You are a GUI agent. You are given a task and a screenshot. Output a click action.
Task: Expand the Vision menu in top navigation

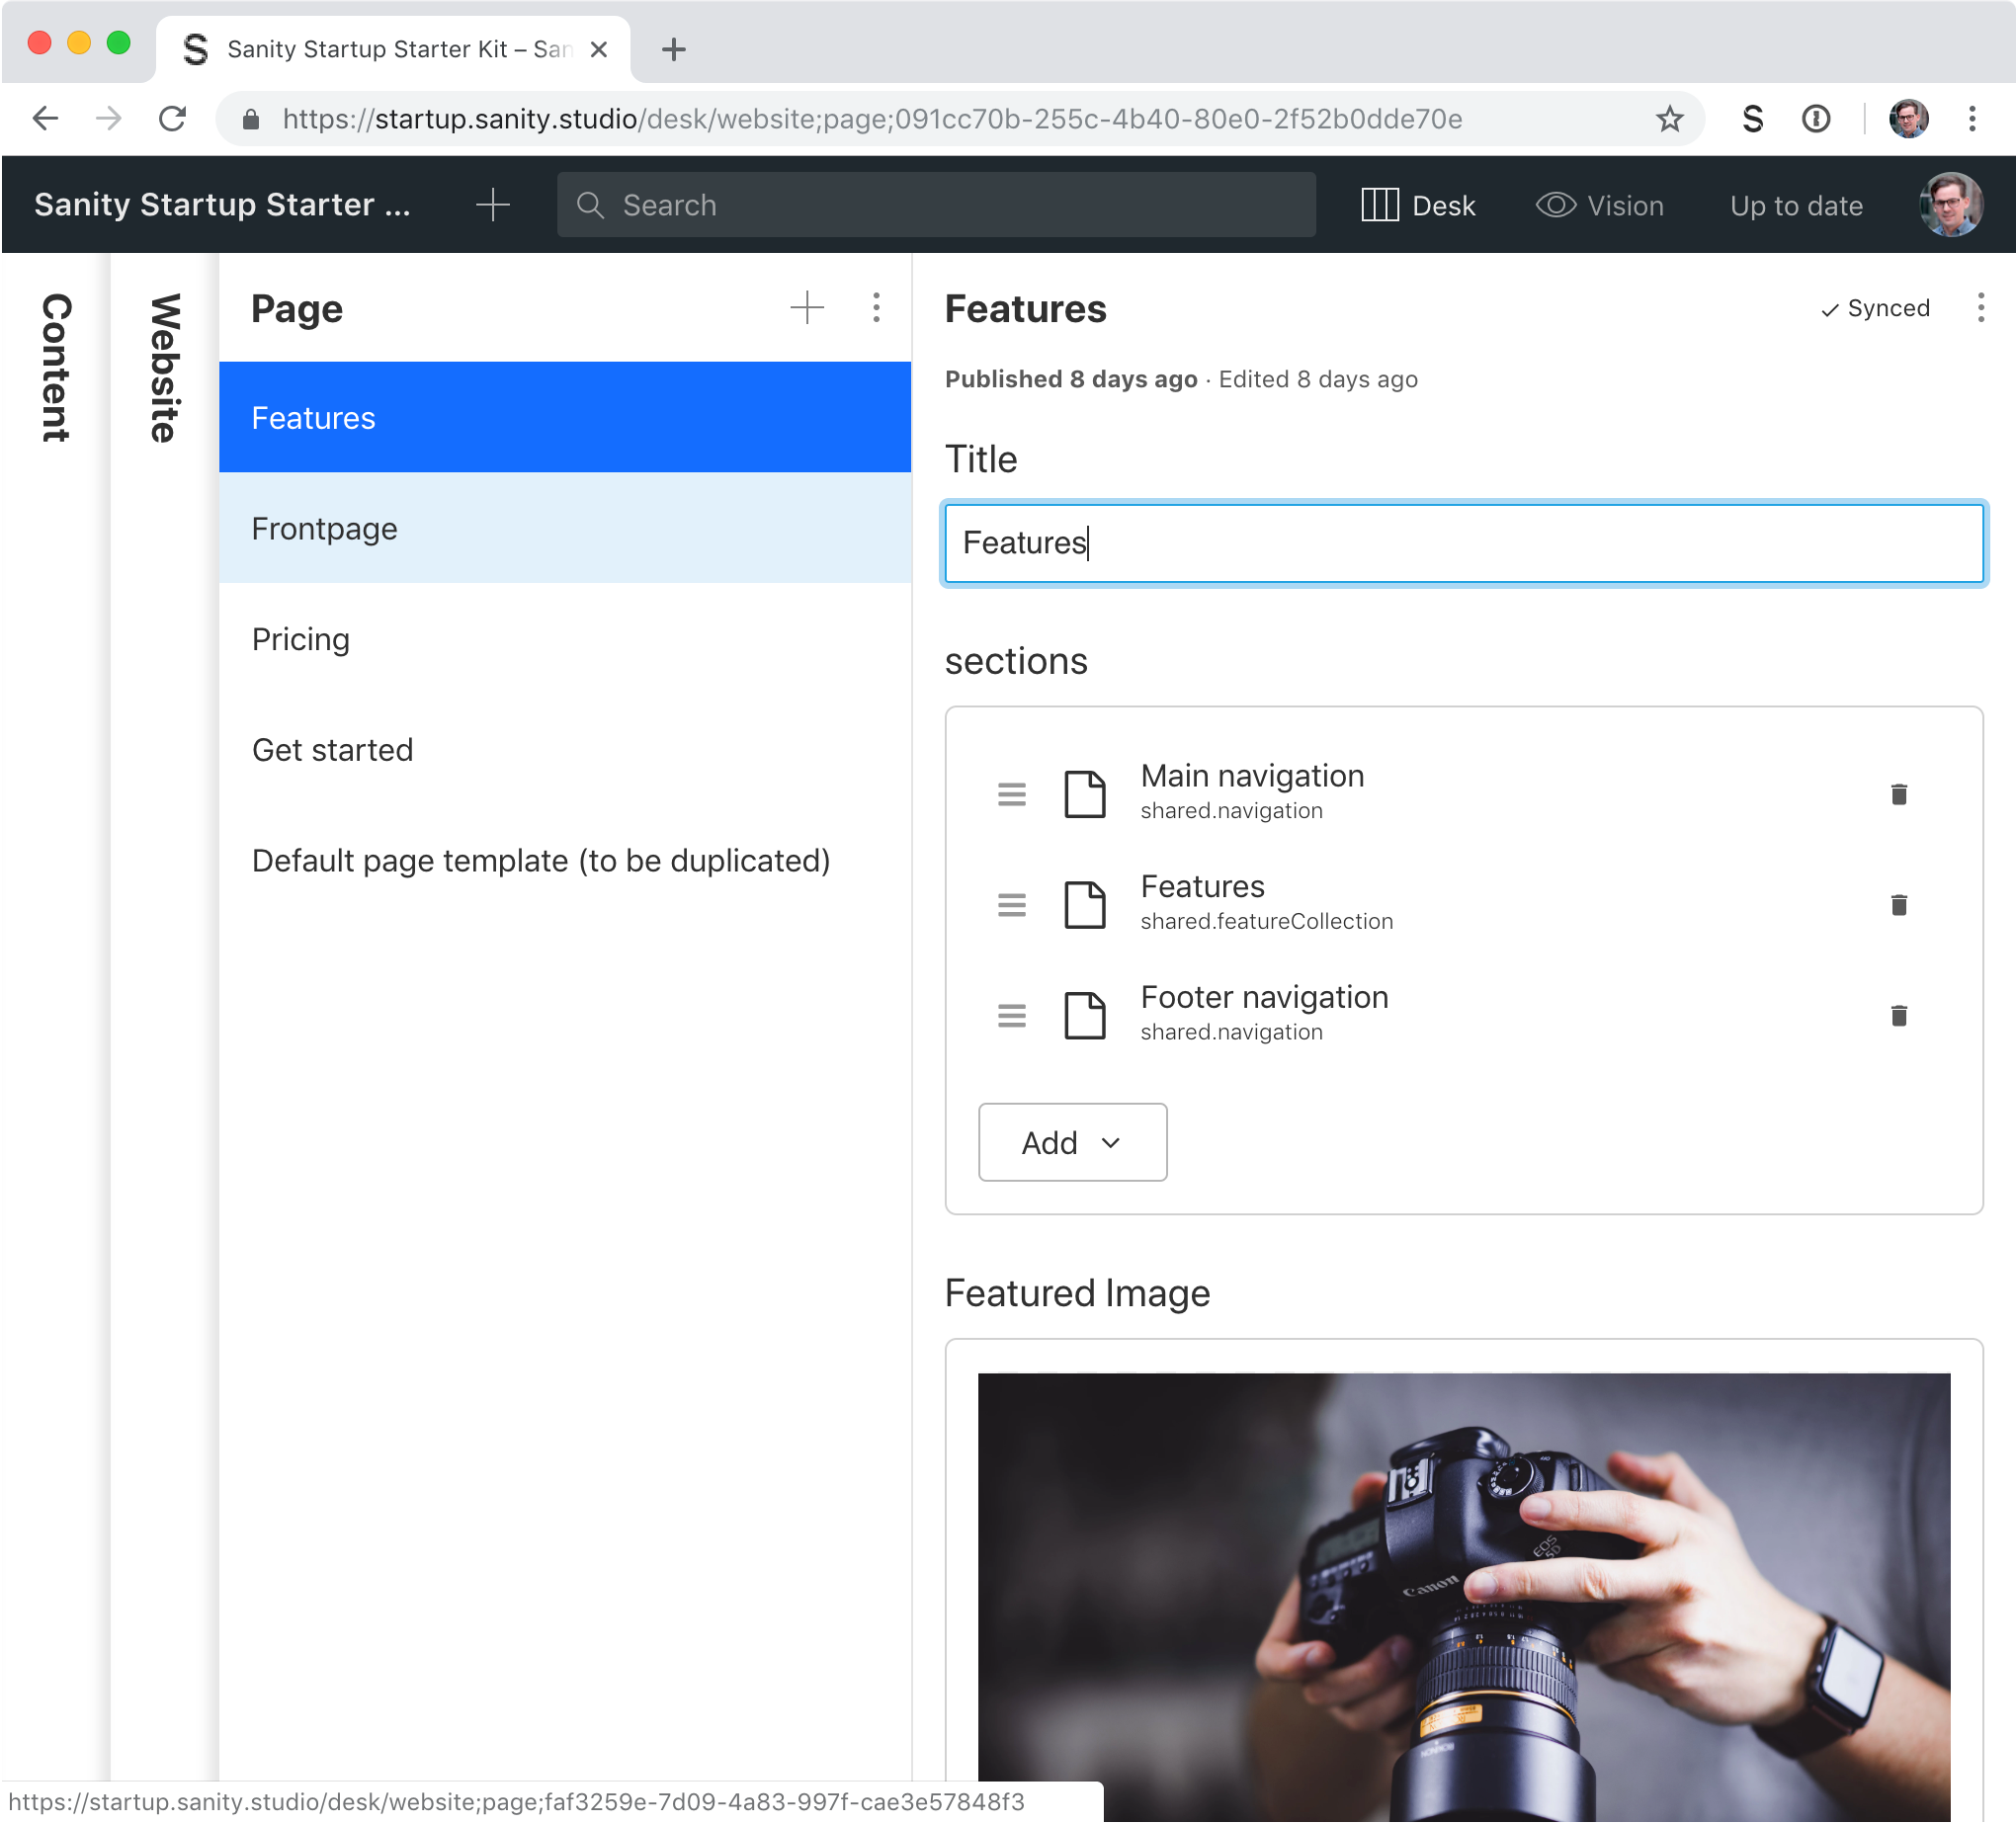[1596, 206]
